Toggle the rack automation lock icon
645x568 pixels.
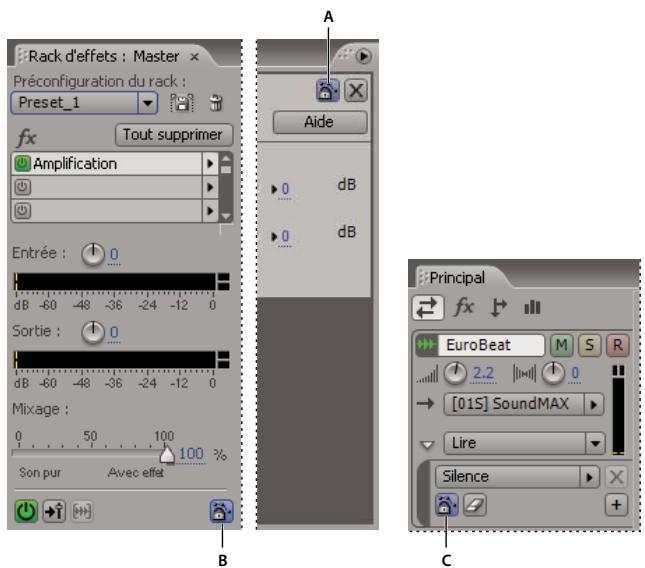pos(221,511)
